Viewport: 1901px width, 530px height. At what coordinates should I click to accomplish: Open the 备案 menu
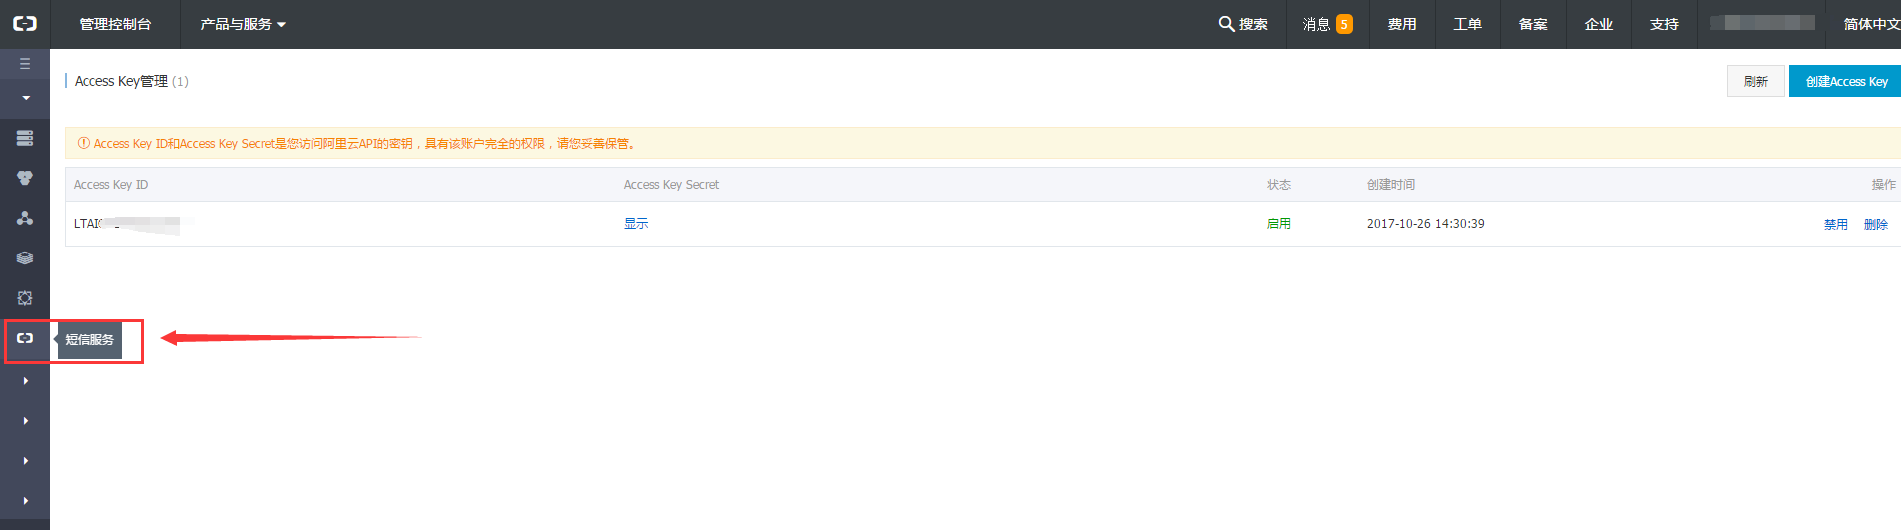pyautogui.click(x=1533, y=24)
